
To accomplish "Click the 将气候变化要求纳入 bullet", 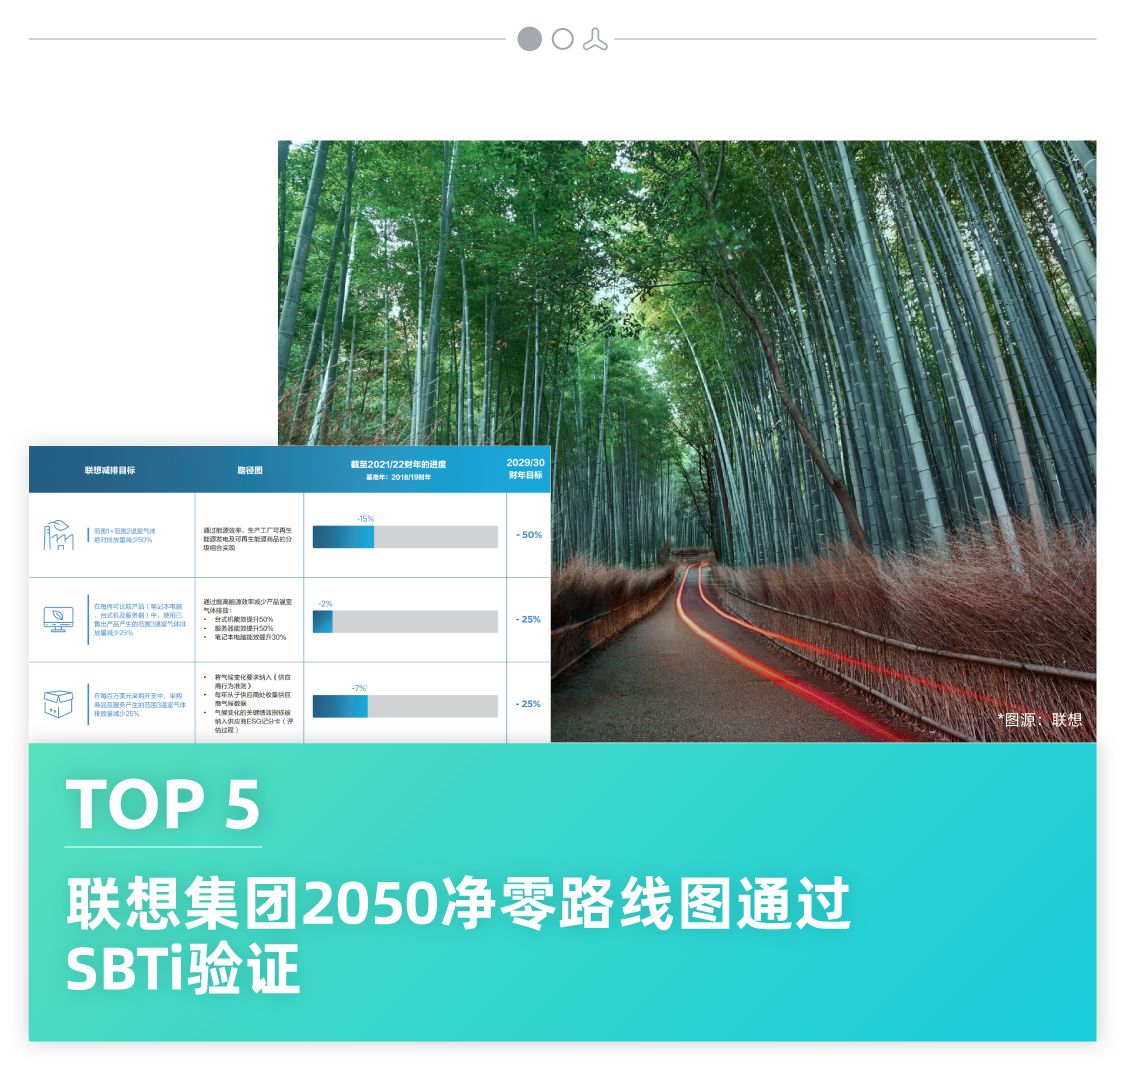I will click(x=253, y=681).
